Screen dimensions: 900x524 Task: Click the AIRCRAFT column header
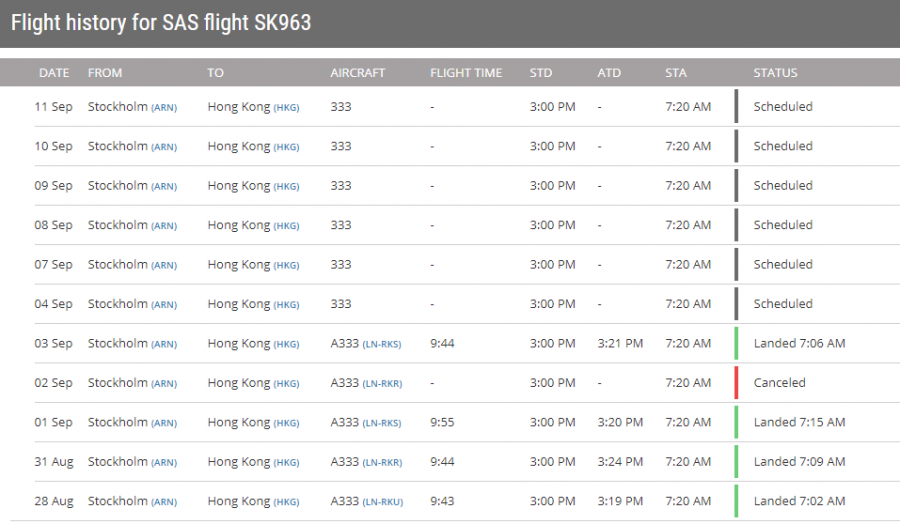coord(358,73)
